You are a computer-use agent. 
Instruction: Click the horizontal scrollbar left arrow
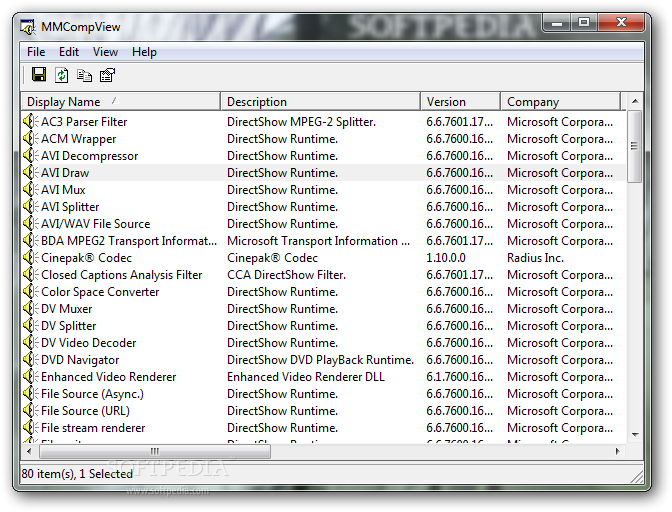(x=29, y=451)
